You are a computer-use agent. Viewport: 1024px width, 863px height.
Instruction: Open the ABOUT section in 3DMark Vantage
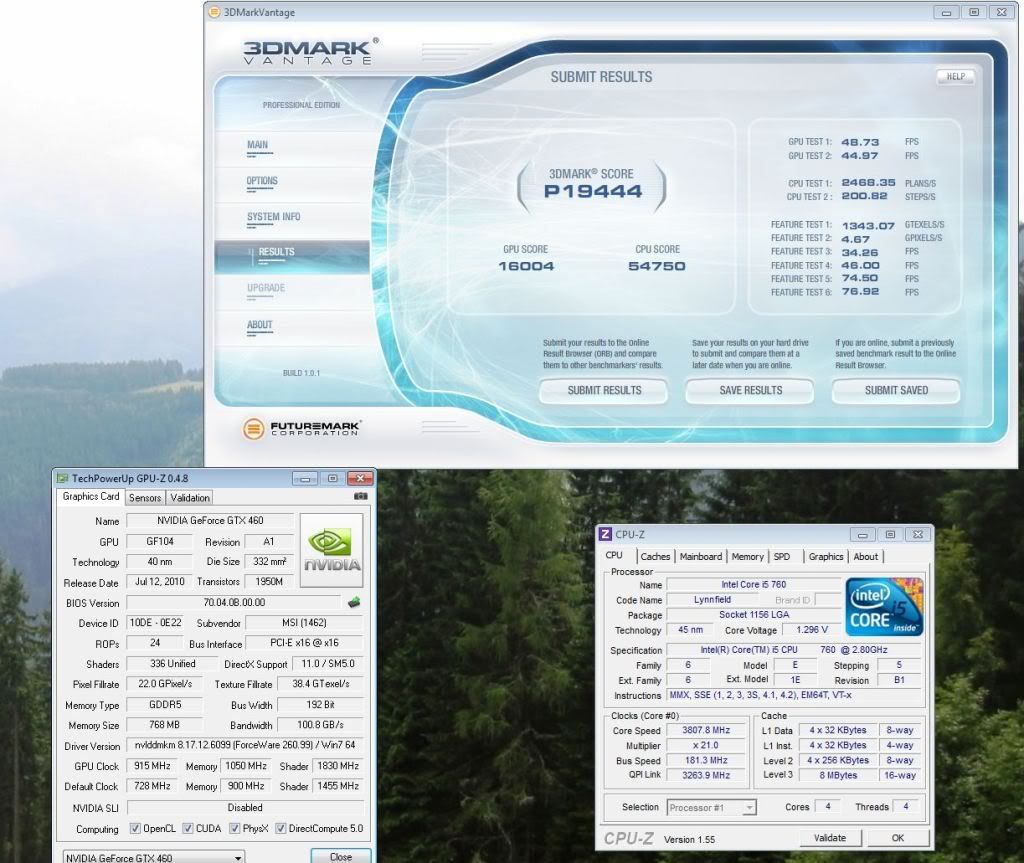(x=259, y=325)
